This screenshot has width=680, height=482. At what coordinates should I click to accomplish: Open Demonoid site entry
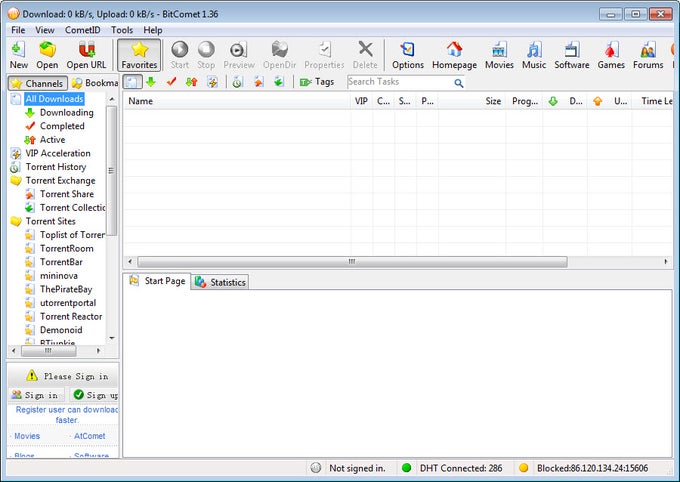click(x=61, y=330)
